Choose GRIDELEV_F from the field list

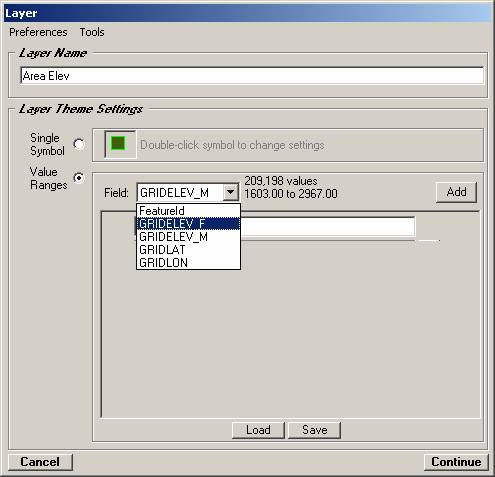(188, 224)
